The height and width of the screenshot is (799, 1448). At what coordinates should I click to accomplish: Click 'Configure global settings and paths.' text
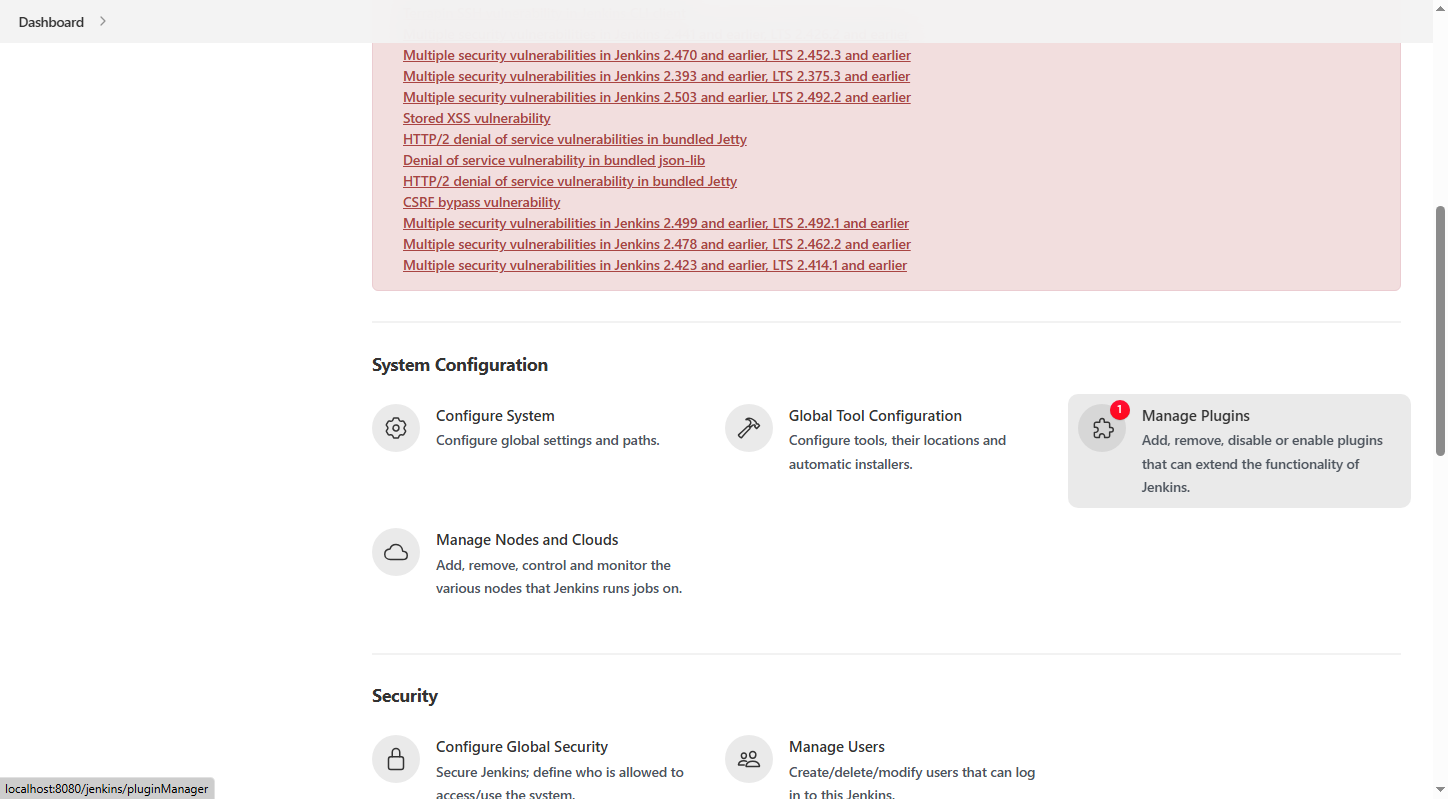click(x=548, y=440)
